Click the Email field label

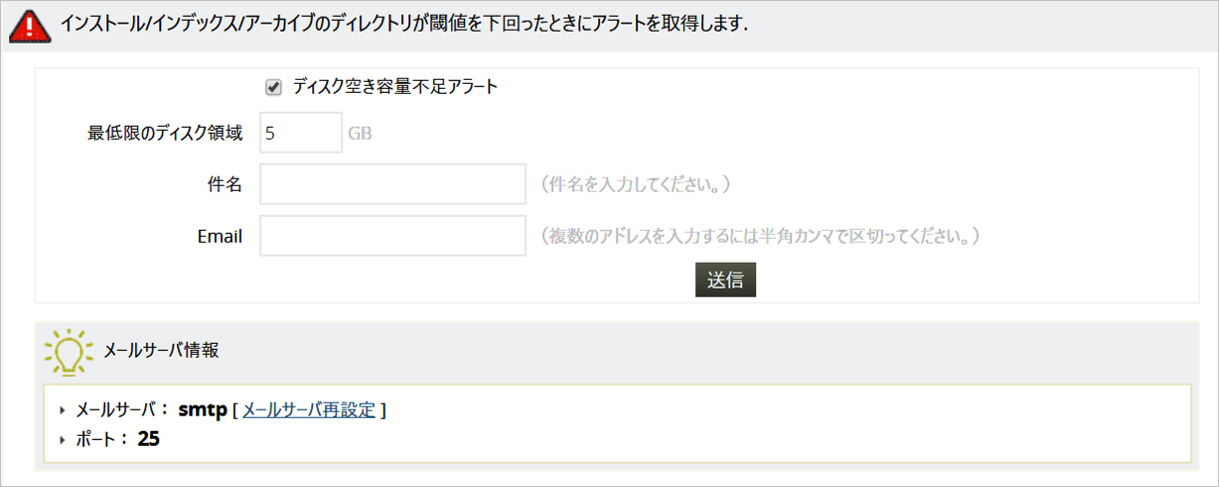pyautogui.click(x=220, y=237)
